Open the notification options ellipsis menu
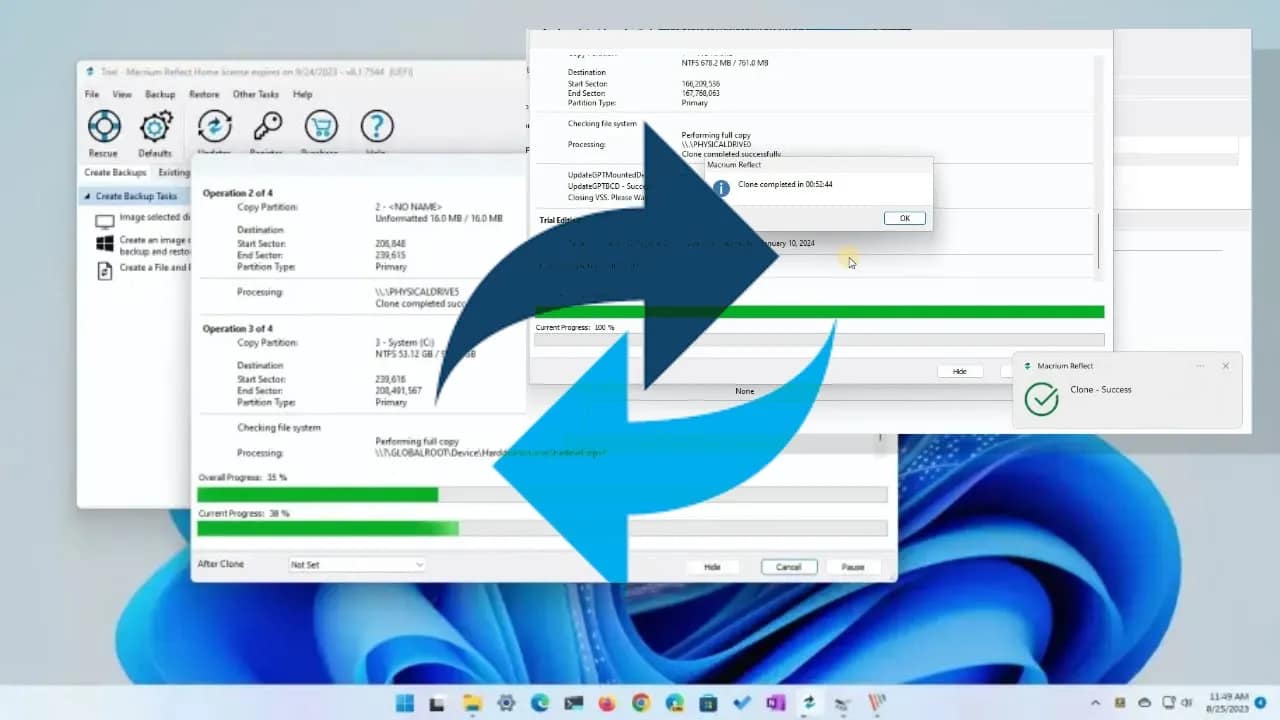1280x720 pixels. pyautogui.click(x=1199, y=366)
